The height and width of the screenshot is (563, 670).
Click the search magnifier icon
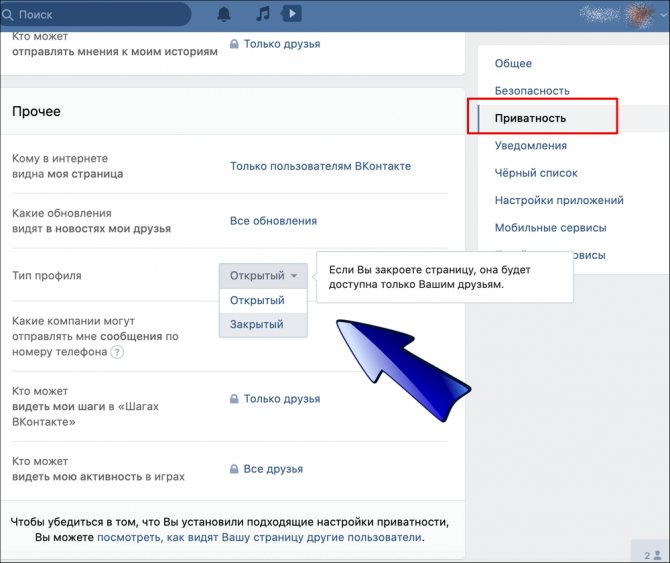point(7,15)
